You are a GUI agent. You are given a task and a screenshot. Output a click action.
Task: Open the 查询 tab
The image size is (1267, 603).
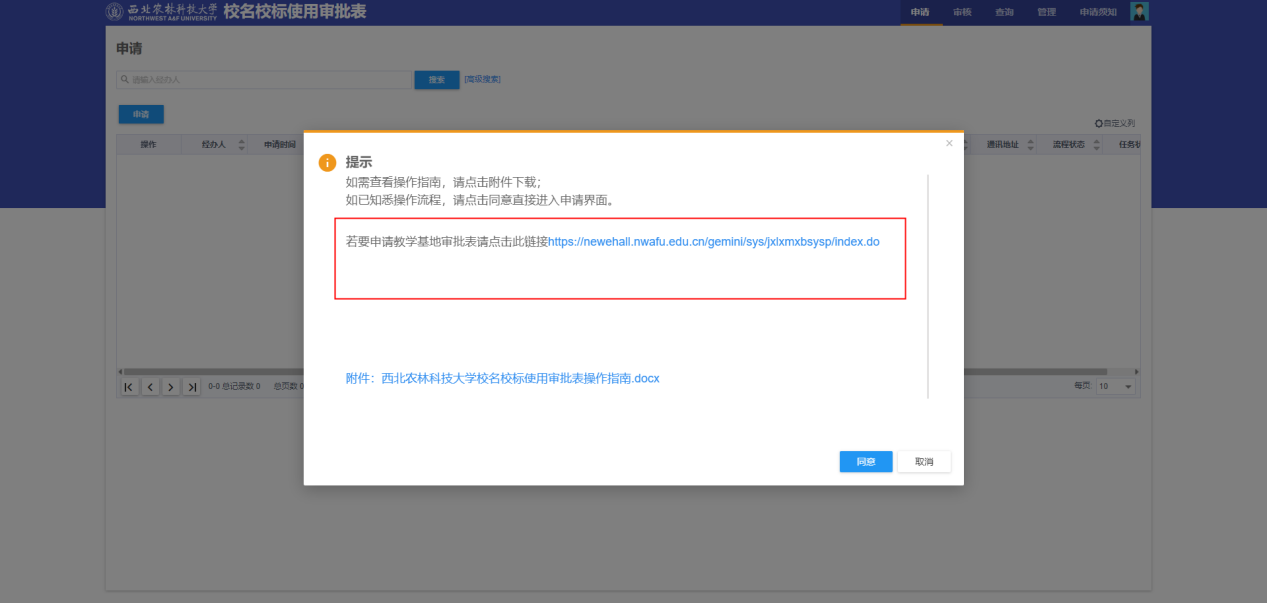pyautogui.click(x=1004, y=12)
